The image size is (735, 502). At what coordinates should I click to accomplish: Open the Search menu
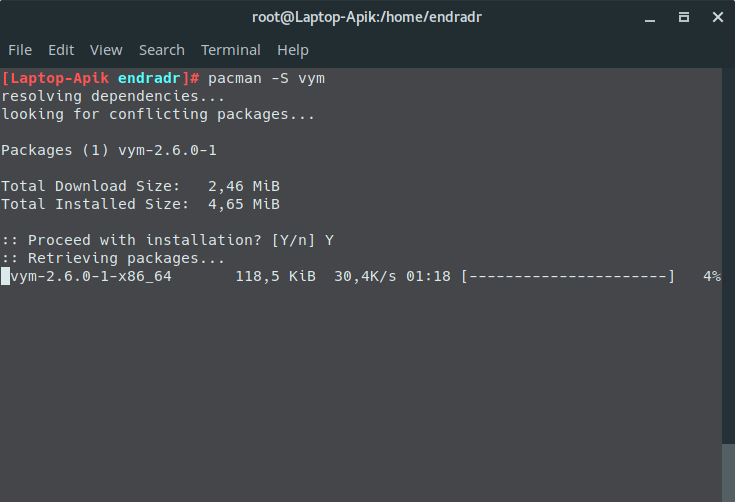click(162, 50)
